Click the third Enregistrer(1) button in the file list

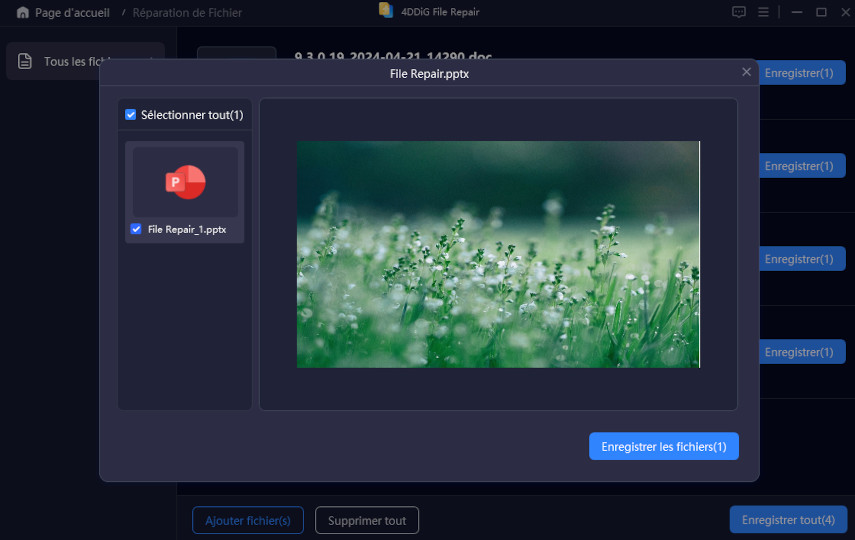click(x=802, y=259)
